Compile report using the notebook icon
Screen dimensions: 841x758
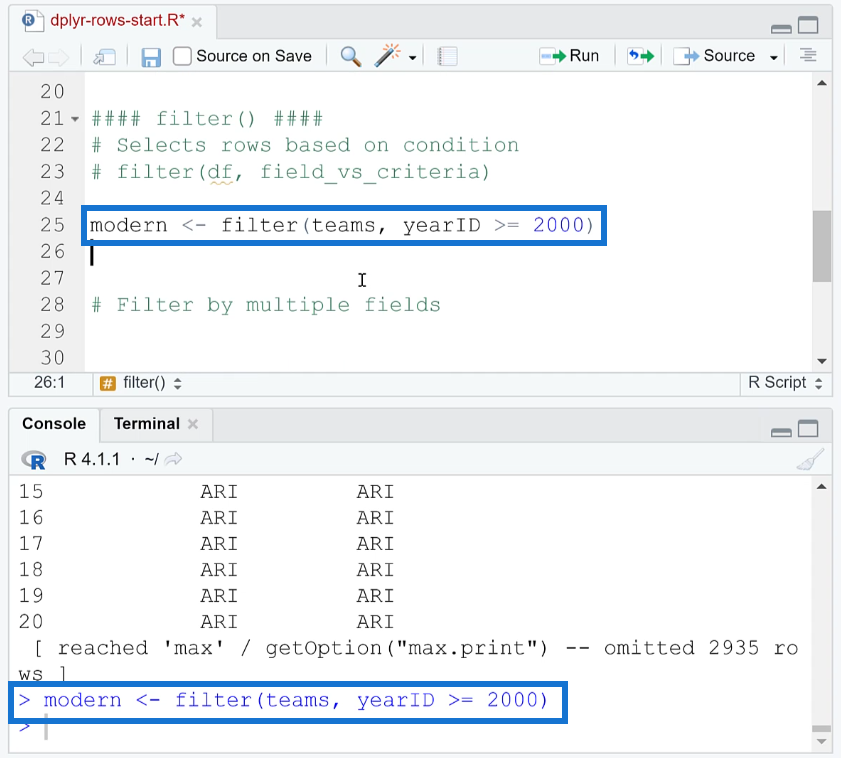coord(447,56)
